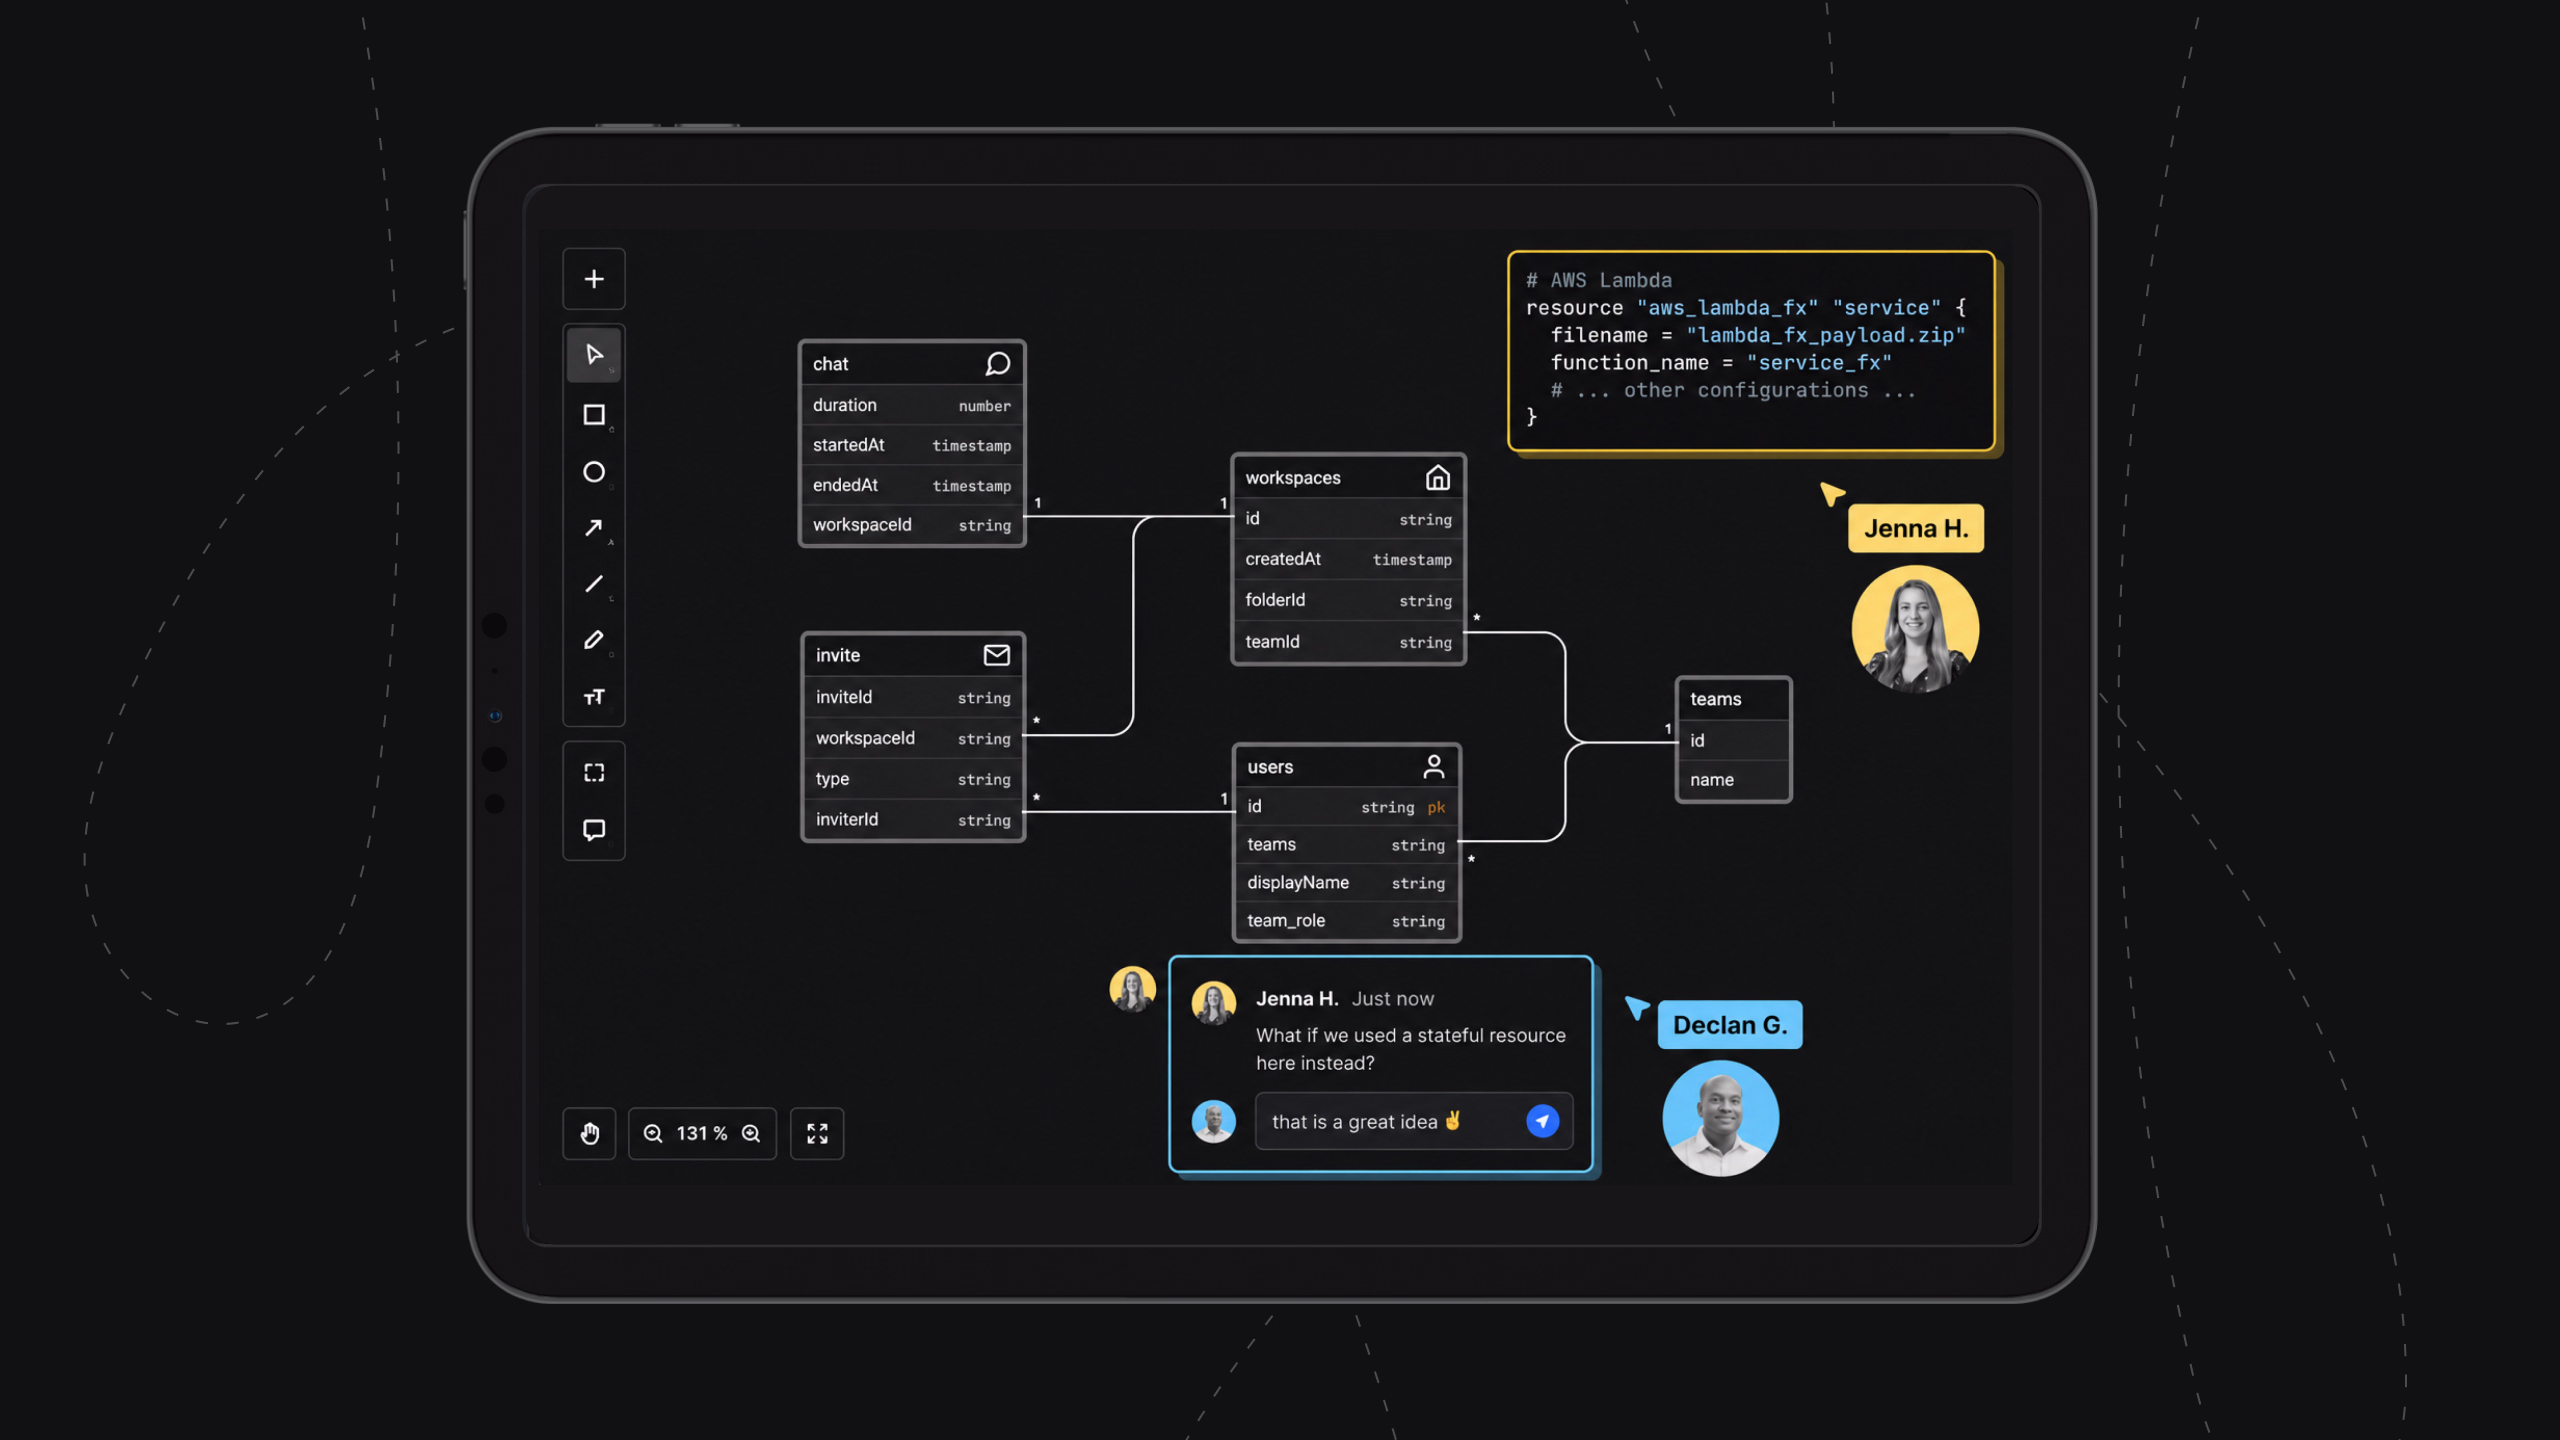Click the reply input field
The width and height of the screenshot is (2560, 1440).
pyautogui.click(x=1413, y=1121)
